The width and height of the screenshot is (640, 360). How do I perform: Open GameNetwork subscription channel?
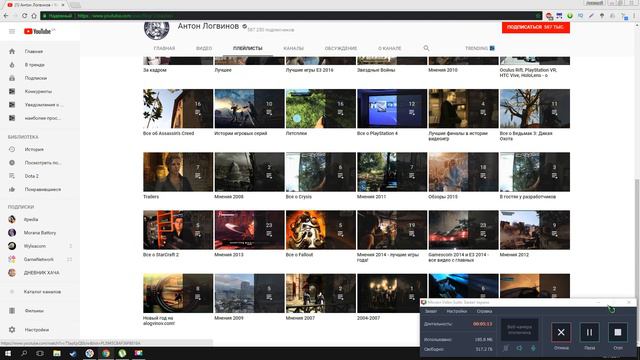pos(38,259)
